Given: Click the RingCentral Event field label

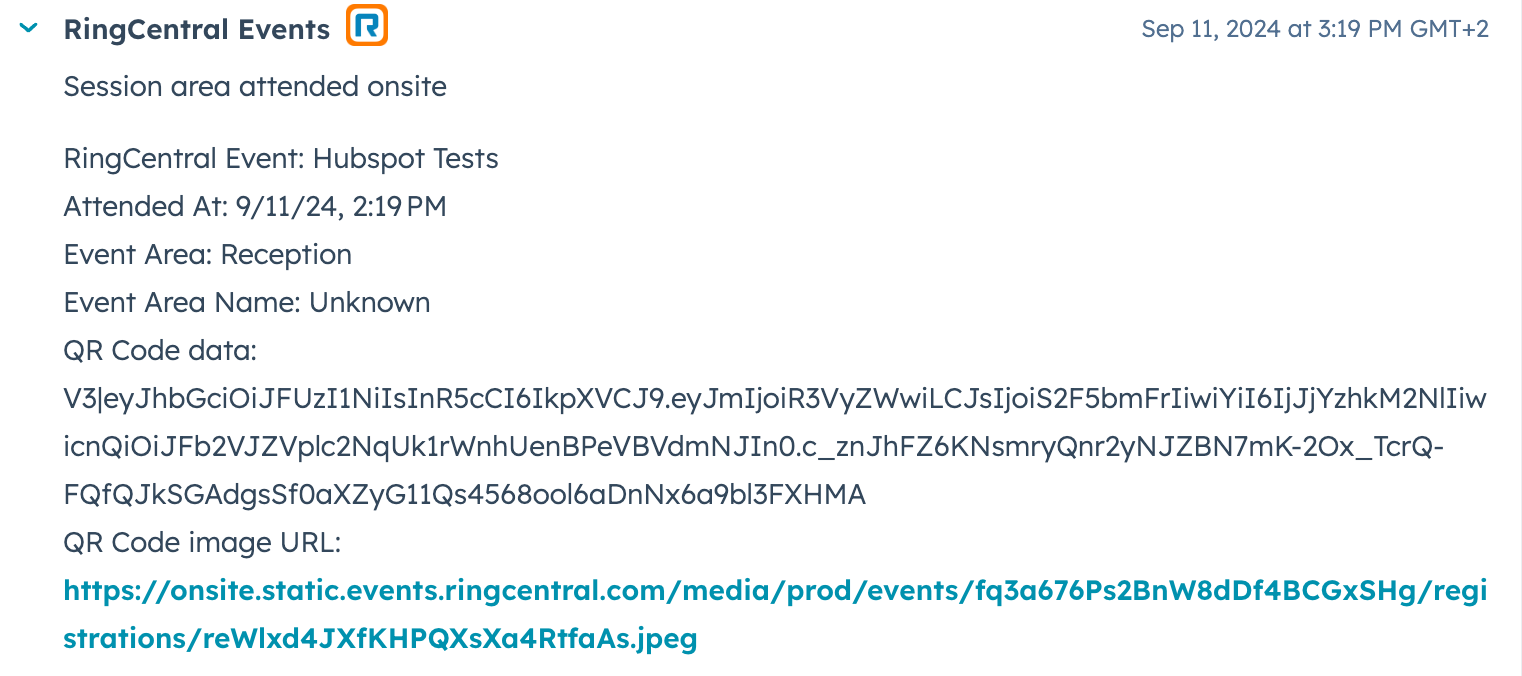Looking at the screenshot, I should pyautogui.click(x=184, y=159).
